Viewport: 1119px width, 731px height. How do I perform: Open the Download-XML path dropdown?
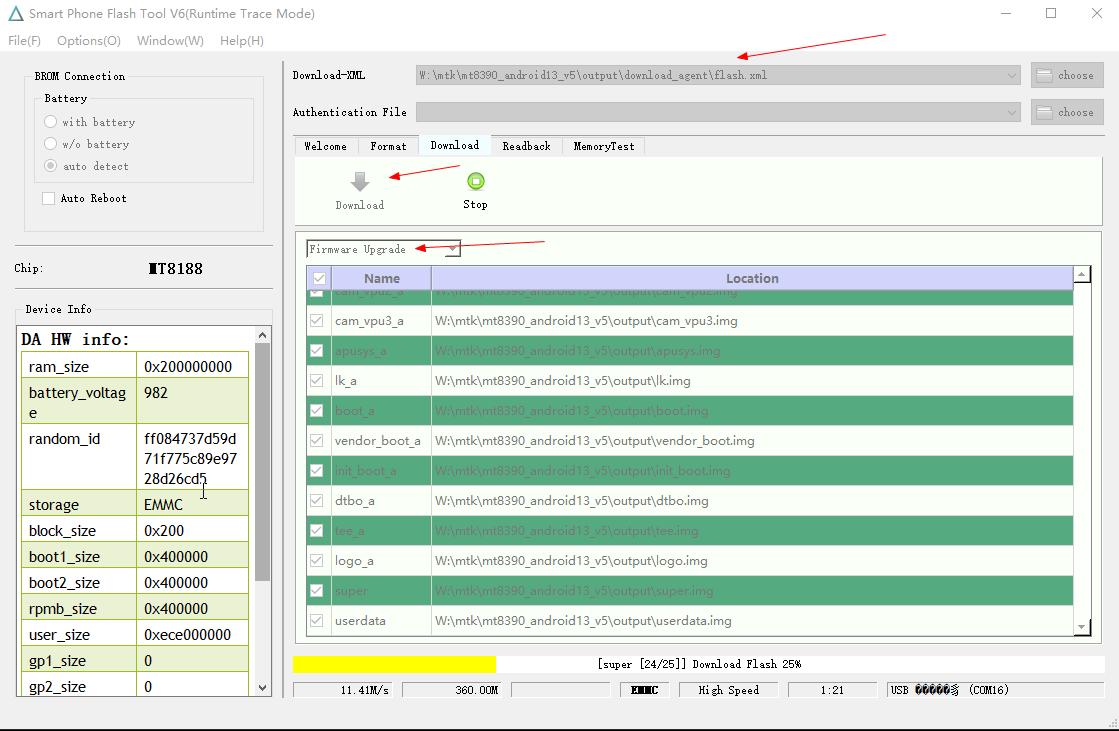click(x=1011, y=75)
